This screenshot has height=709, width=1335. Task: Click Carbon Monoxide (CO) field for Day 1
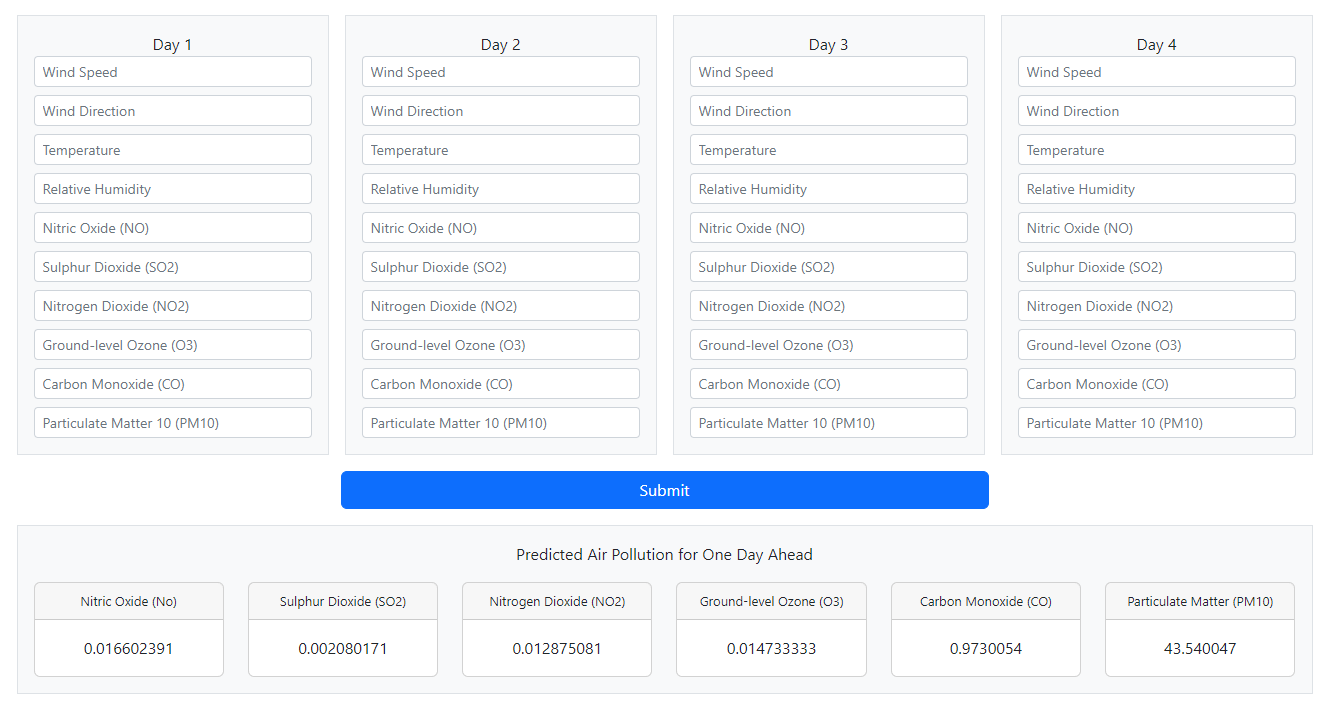coord(172,383)
